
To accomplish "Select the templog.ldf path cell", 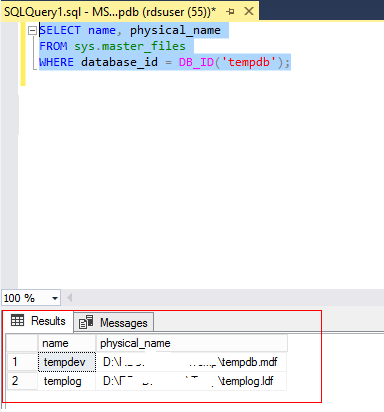I will (191, 381).
